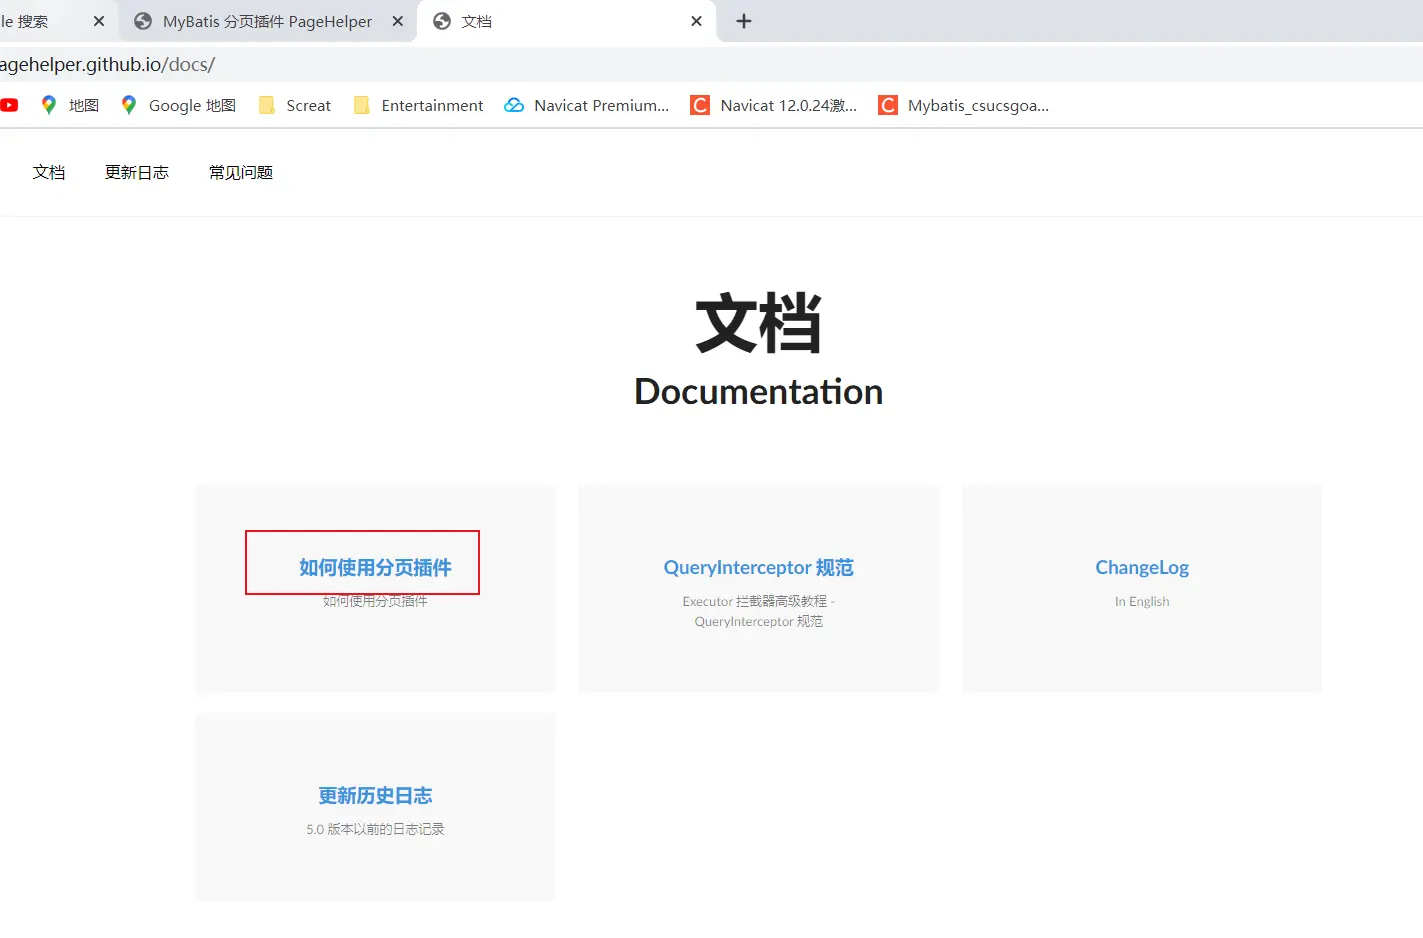Open the Navicat 12.0.24 bookmark
The image size is (1423, 938).
(x=774, y=105)
